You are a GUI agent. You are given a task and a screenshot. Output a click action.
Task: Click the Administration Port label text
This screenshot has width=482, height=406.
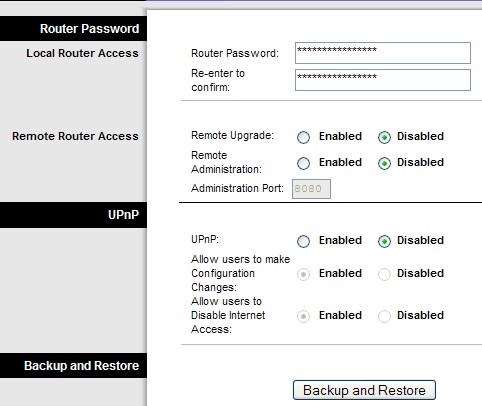[237, 188]
